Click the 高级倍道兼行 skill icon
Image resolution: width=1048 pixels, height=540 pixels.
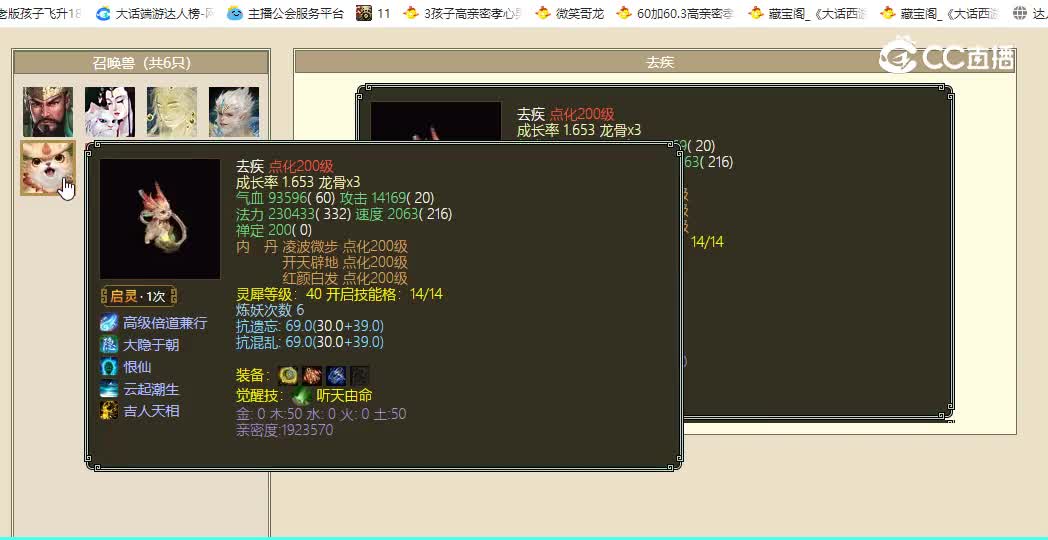coord(109,323)
